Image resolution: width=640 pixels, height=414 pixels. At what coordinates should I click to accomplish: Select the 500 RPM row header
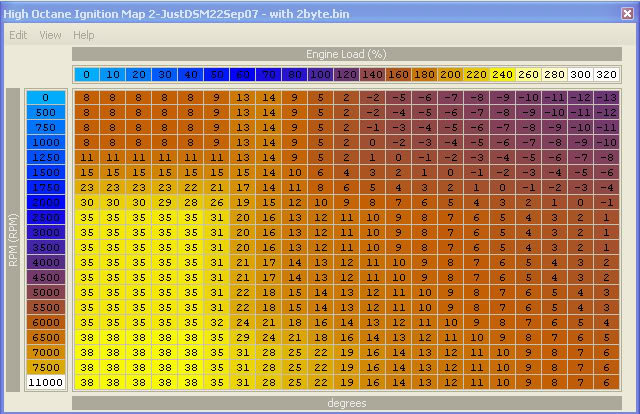(x=46, y=113)
